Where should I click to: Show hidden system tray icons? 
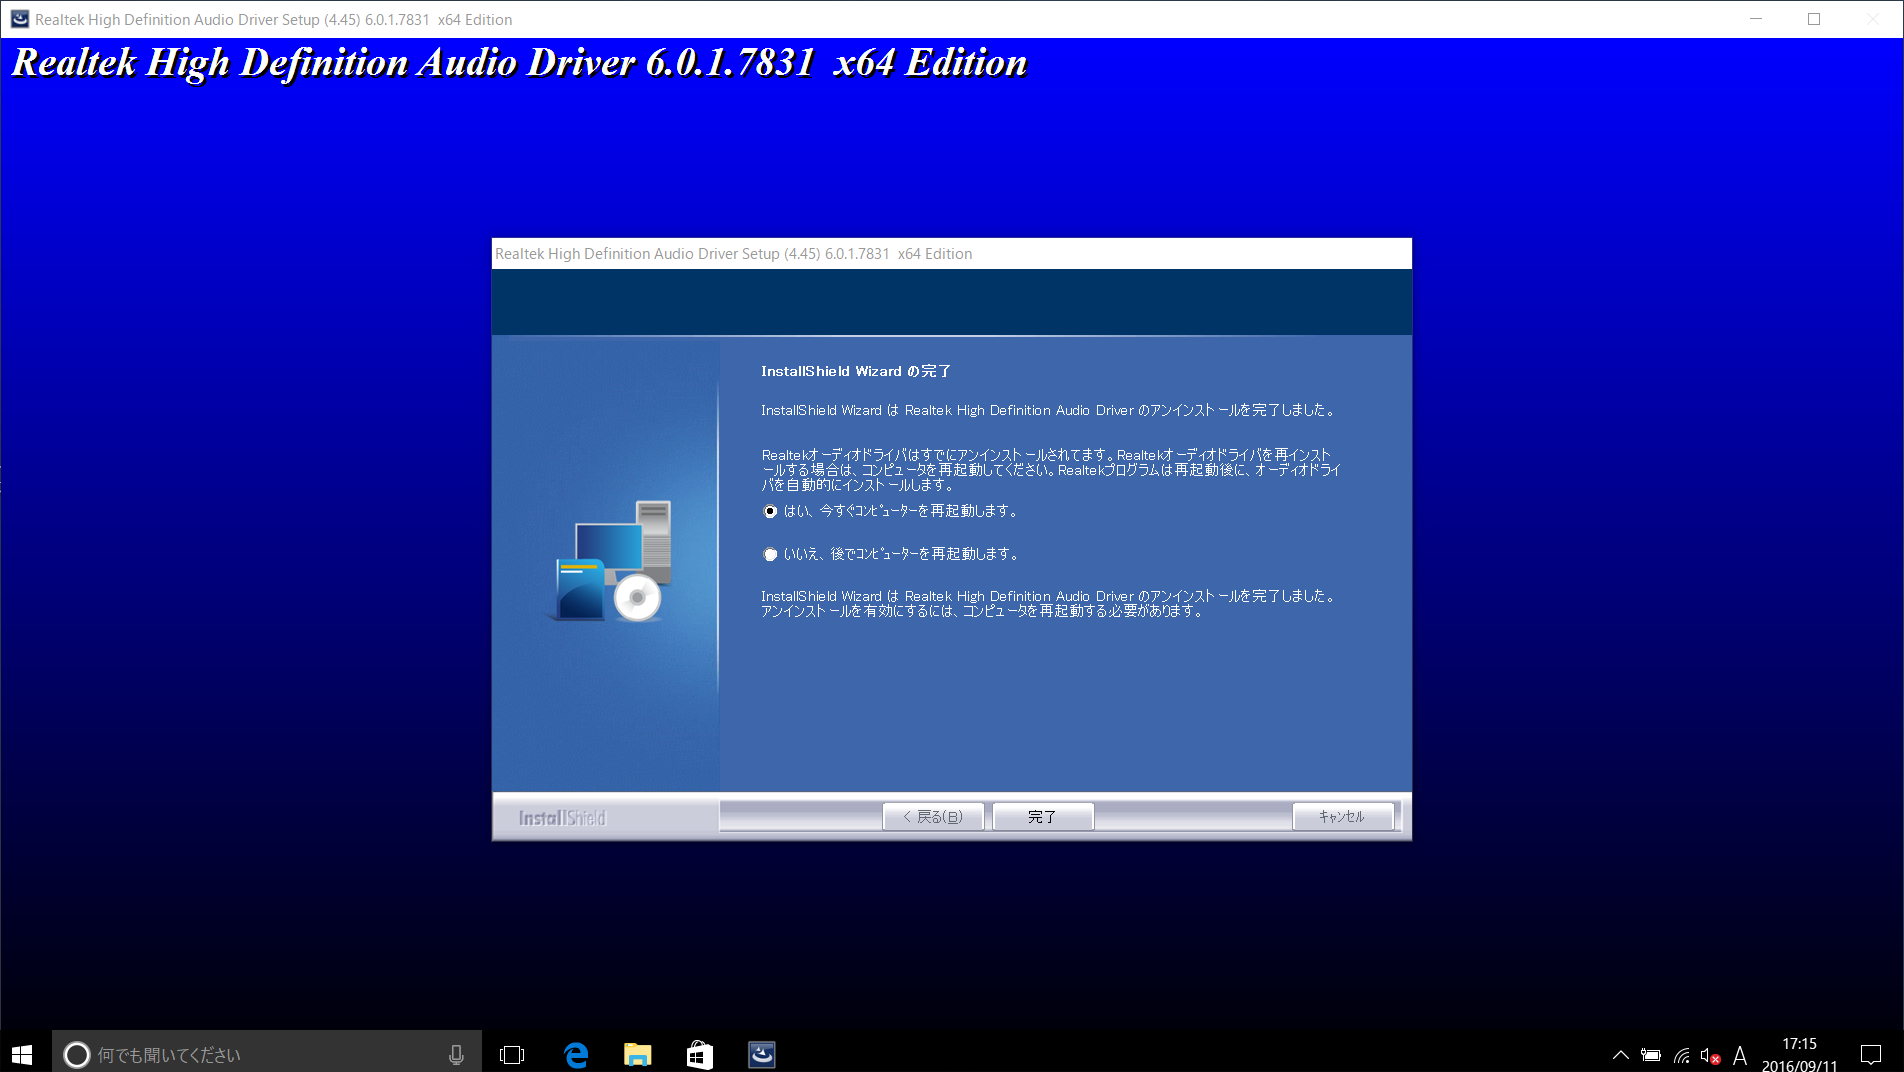[x=1621, y=1055]
